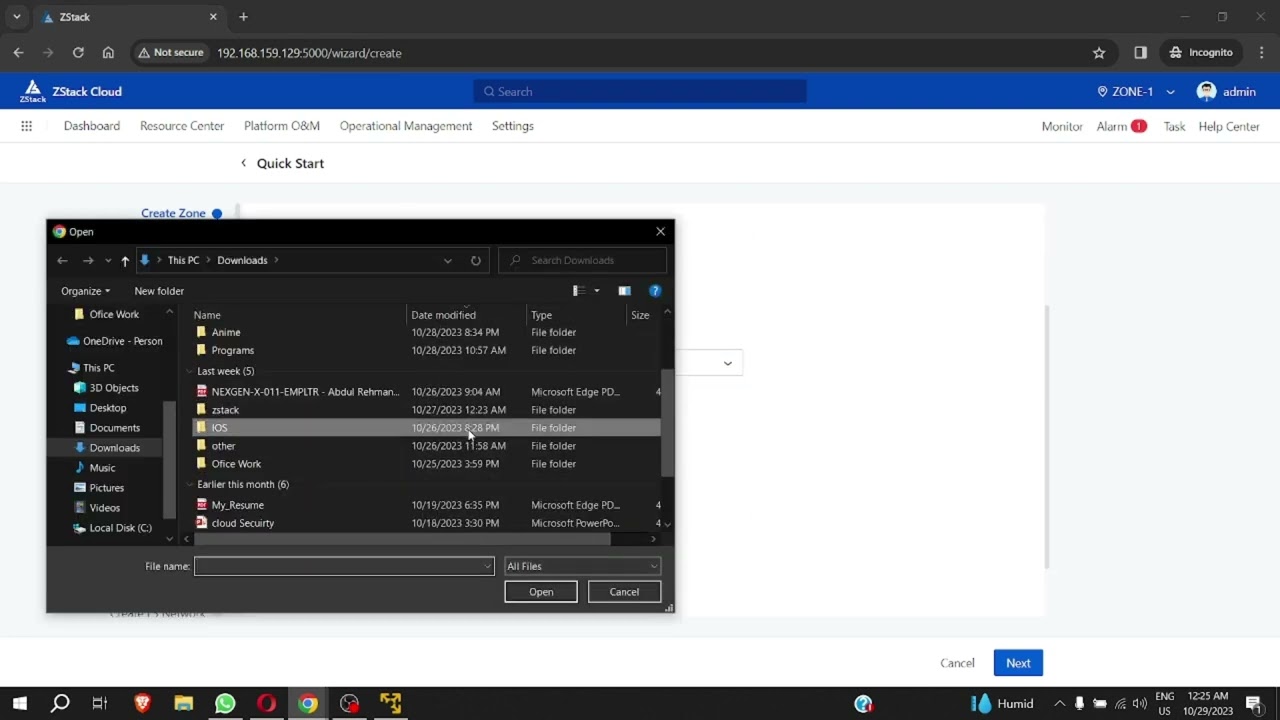The image size is (1280, 720).
Task: Cancel the Open file dialog
Action: [x=624, y=592]
